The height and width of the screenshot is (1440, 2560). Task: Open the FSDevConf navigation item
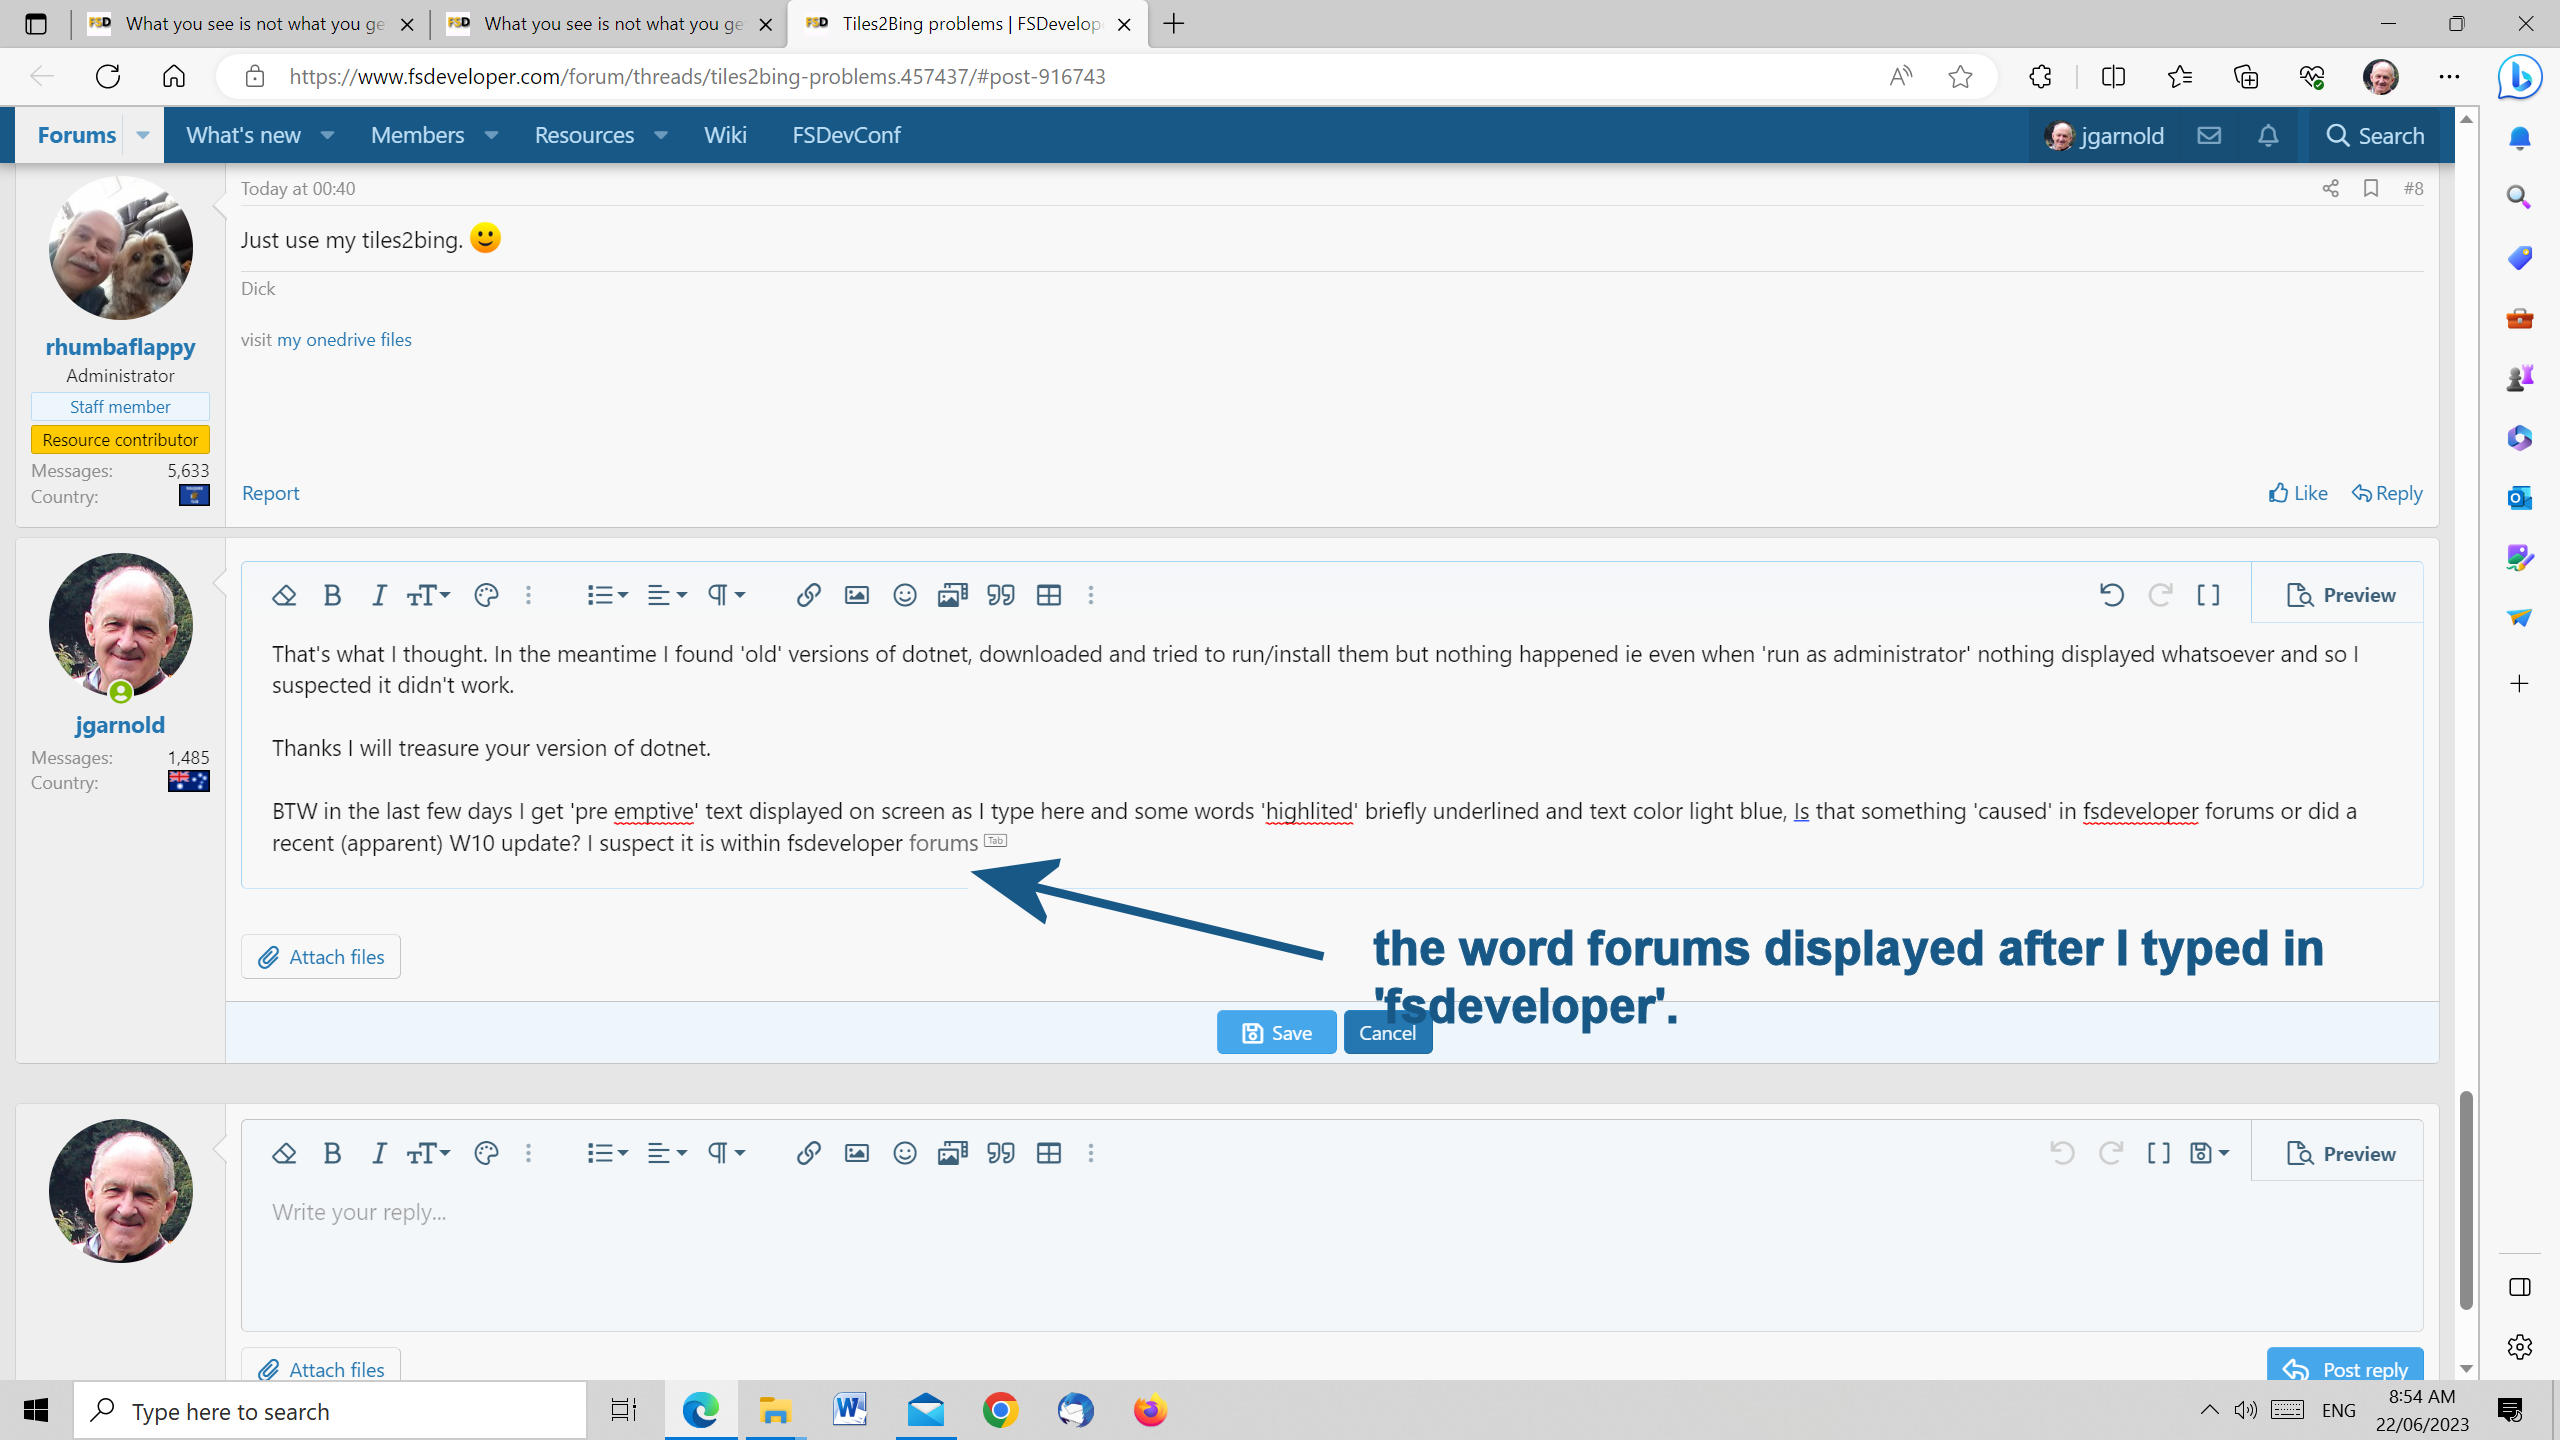[x=846, y=135]
